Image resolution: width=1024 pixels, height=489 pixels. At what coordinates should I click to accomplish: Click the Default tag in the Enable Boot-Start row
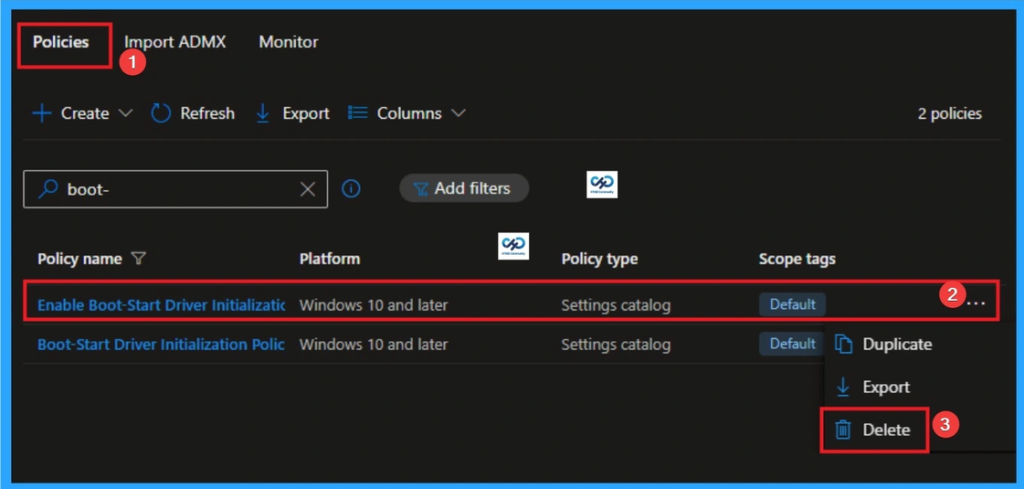[x=792, y=305]
